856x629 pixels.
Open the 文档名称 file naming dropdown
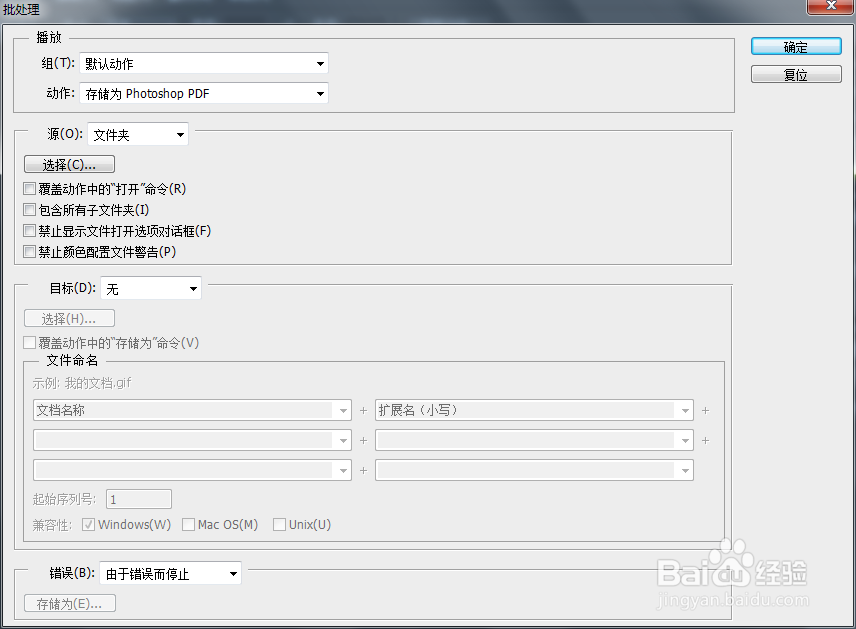(192, 410)
